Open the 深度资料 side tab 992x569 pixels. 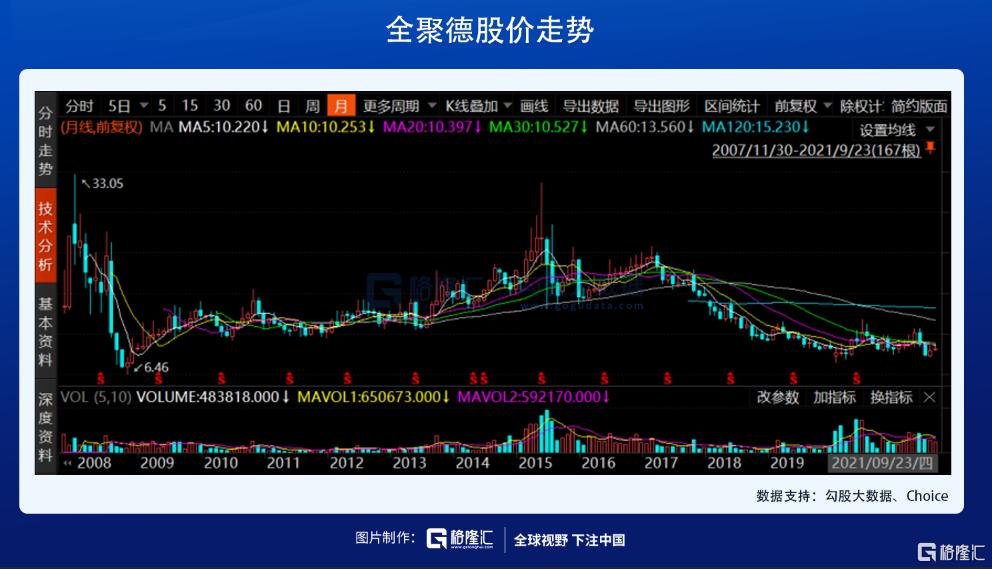pos(46,427)
